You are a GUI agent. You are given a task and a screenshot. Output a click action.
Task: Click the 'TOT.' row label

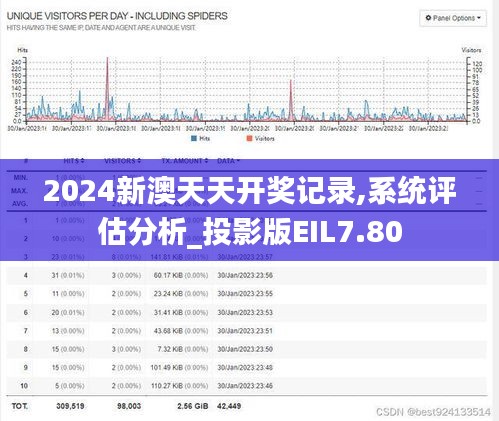[x=20, y=406]
